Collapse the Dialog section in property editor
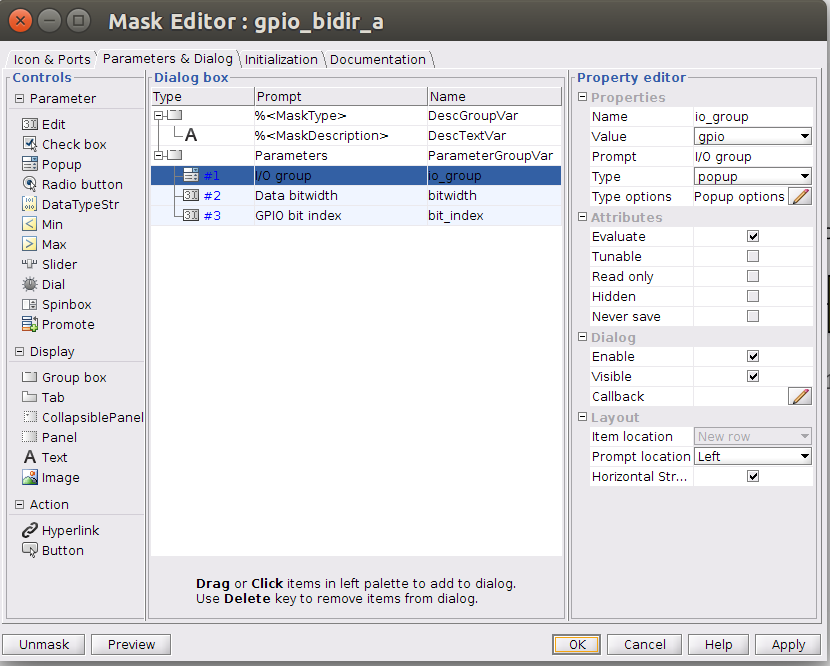830x666 pixels. tap(582, 337)
